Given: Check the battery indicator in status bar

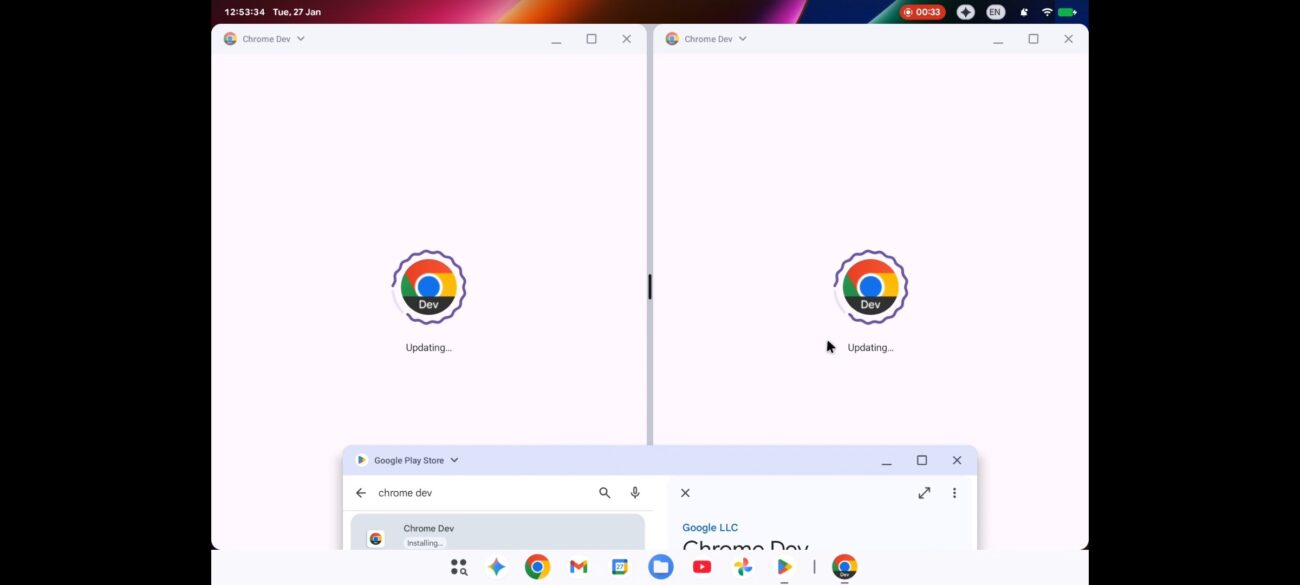Looking at the screenshot, I should [1067, 12].
